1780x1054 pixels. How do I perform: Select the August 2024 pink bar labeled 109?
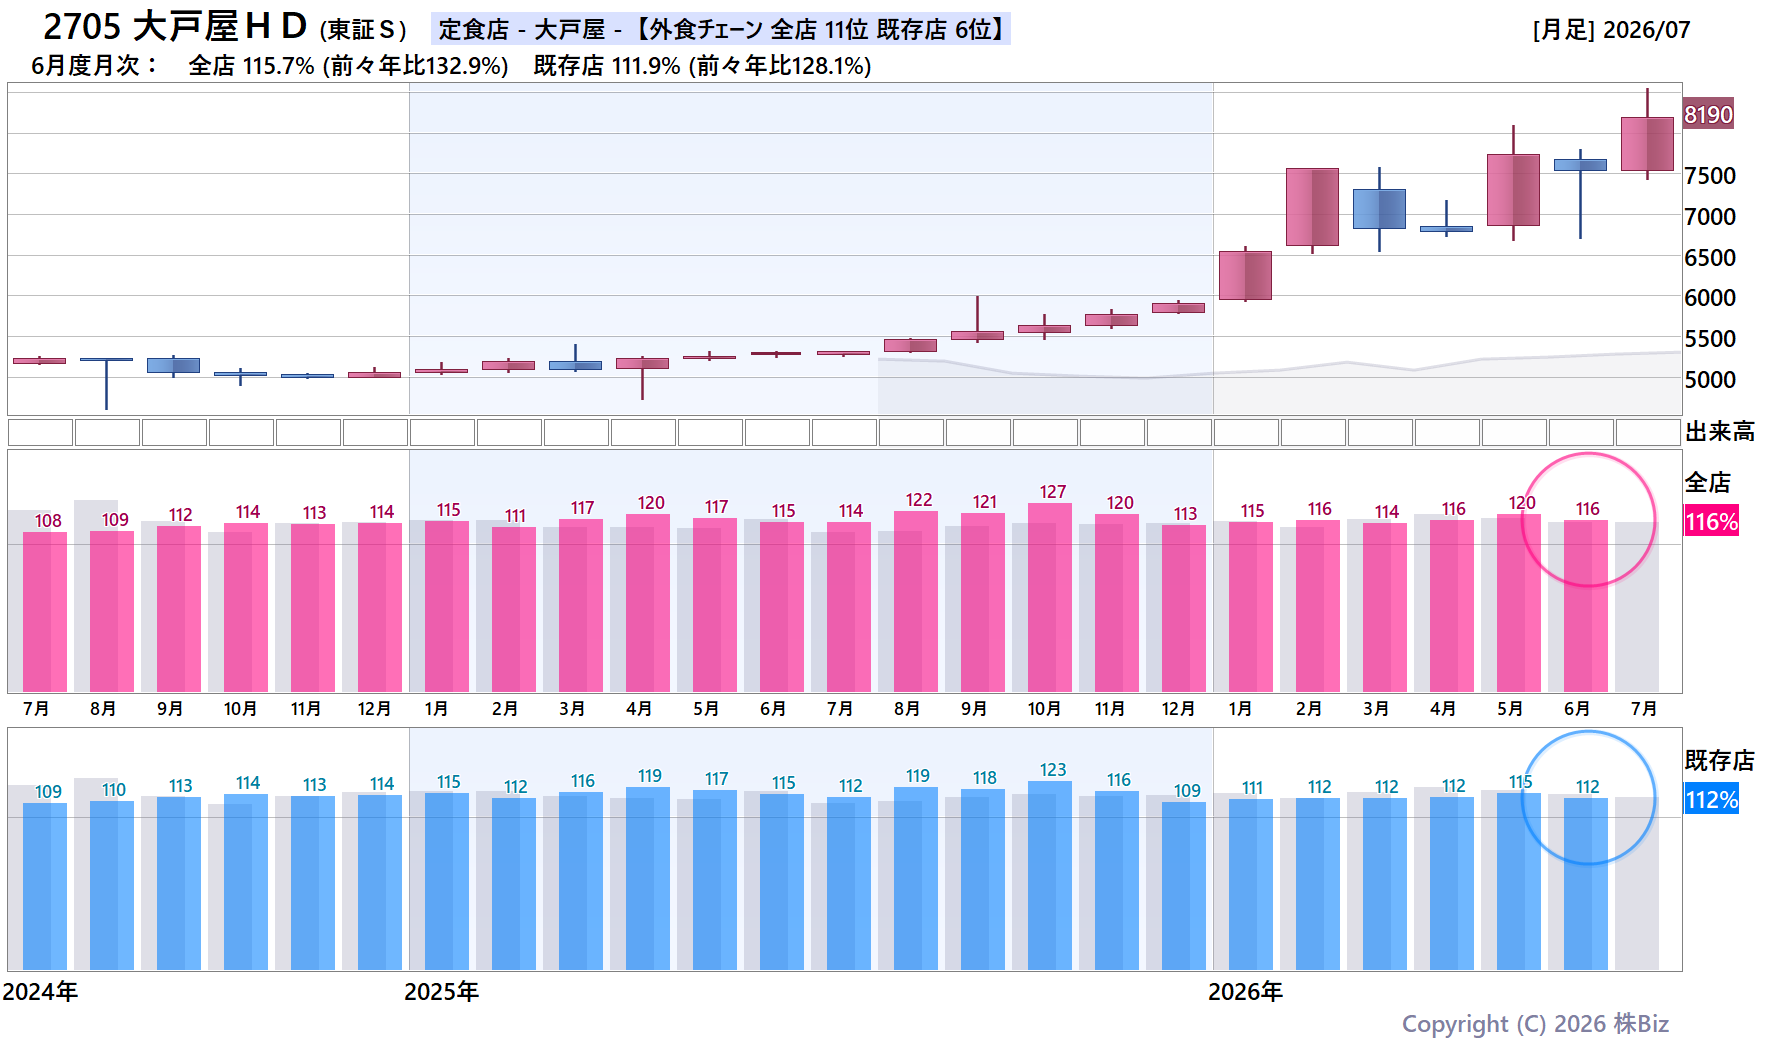[x=112, y=611]
